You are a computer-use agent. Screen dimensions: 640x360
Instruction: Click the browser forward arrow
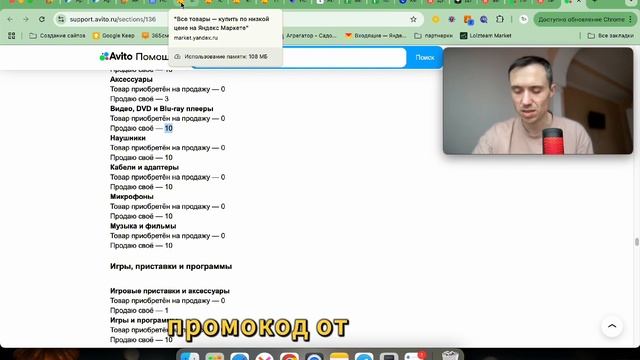tap(26, 19)
